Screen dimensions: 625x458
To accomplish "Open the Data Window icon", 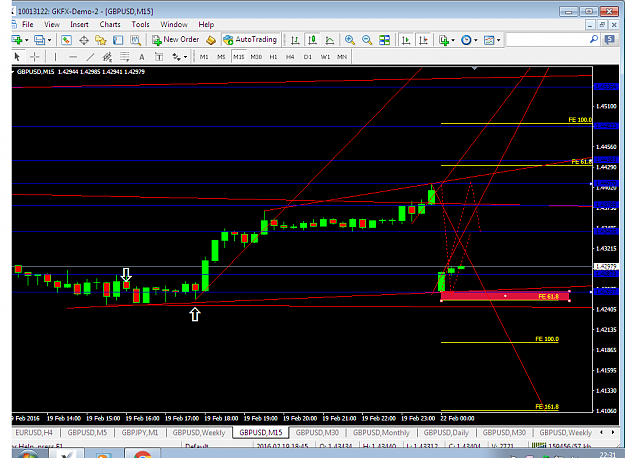I will [84, 40].
